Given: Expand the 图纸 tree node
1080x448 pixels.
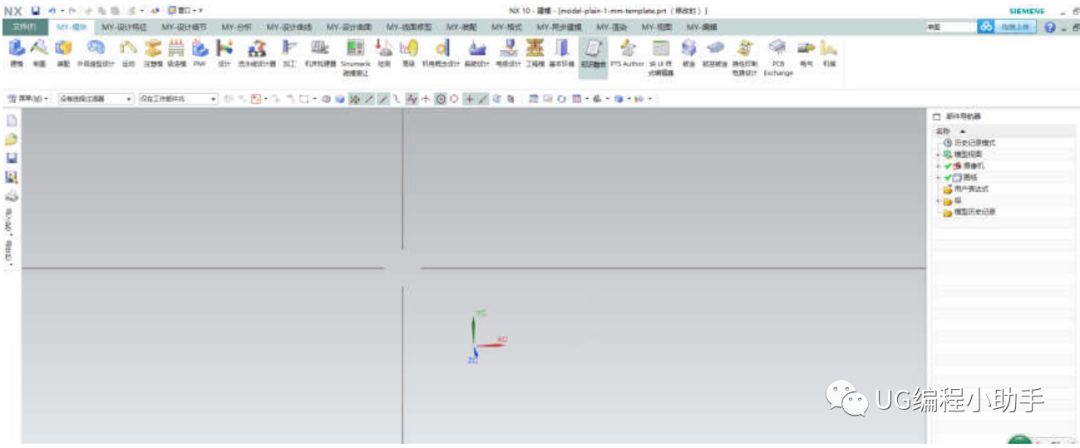Looking at the screenshot, I should (937, 178).
